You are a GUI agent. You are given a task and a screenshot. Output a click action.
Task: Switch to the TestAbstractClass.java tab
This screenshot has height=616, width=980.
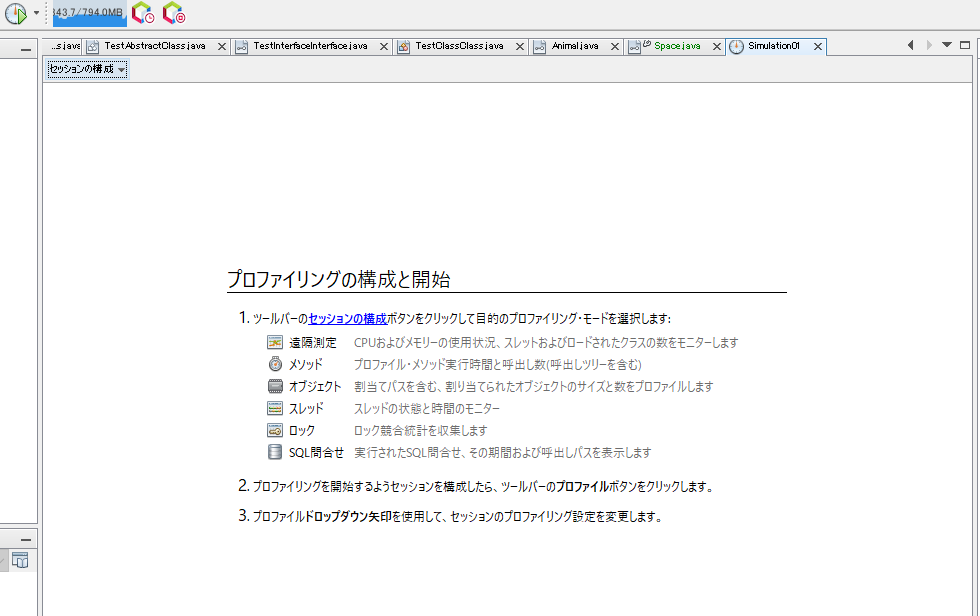[x=154, y=46]
